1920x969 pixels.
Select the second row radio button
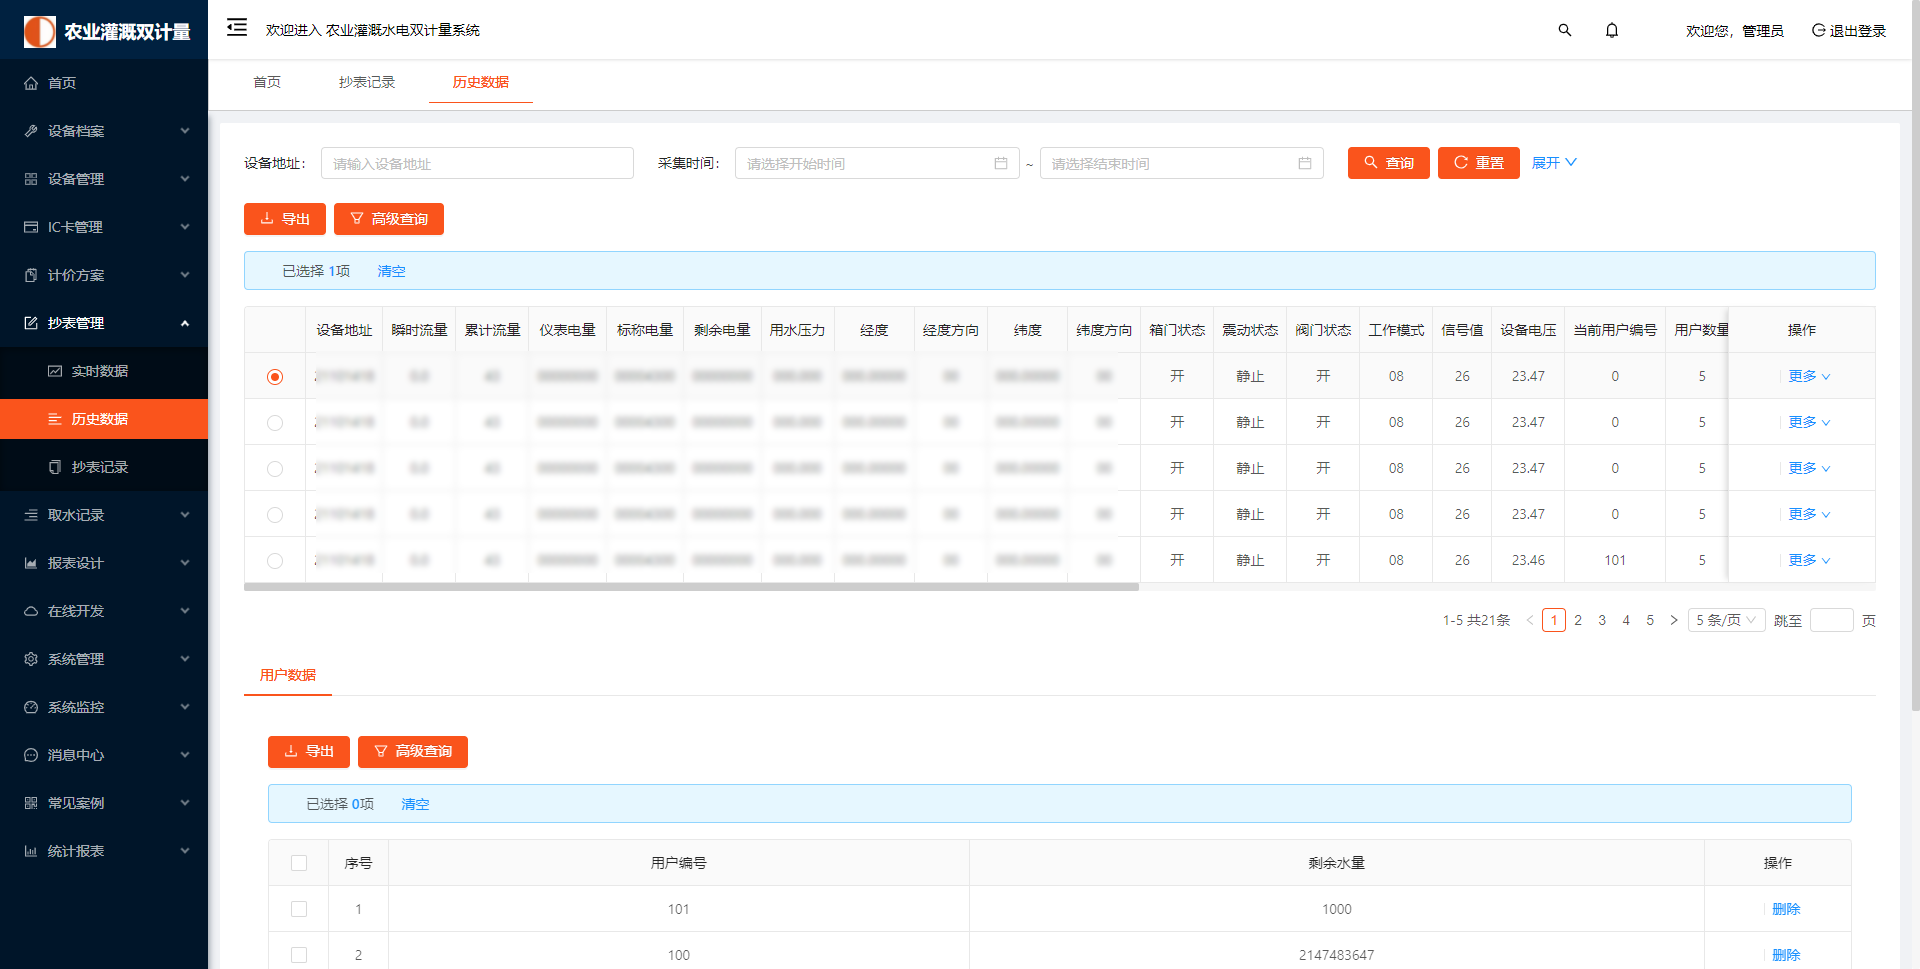pos(275,423)
